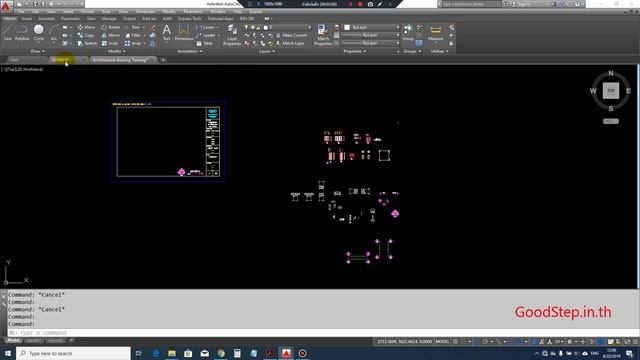Select the Arc tool
Viewport: 640px width, 360px height.
53,32
